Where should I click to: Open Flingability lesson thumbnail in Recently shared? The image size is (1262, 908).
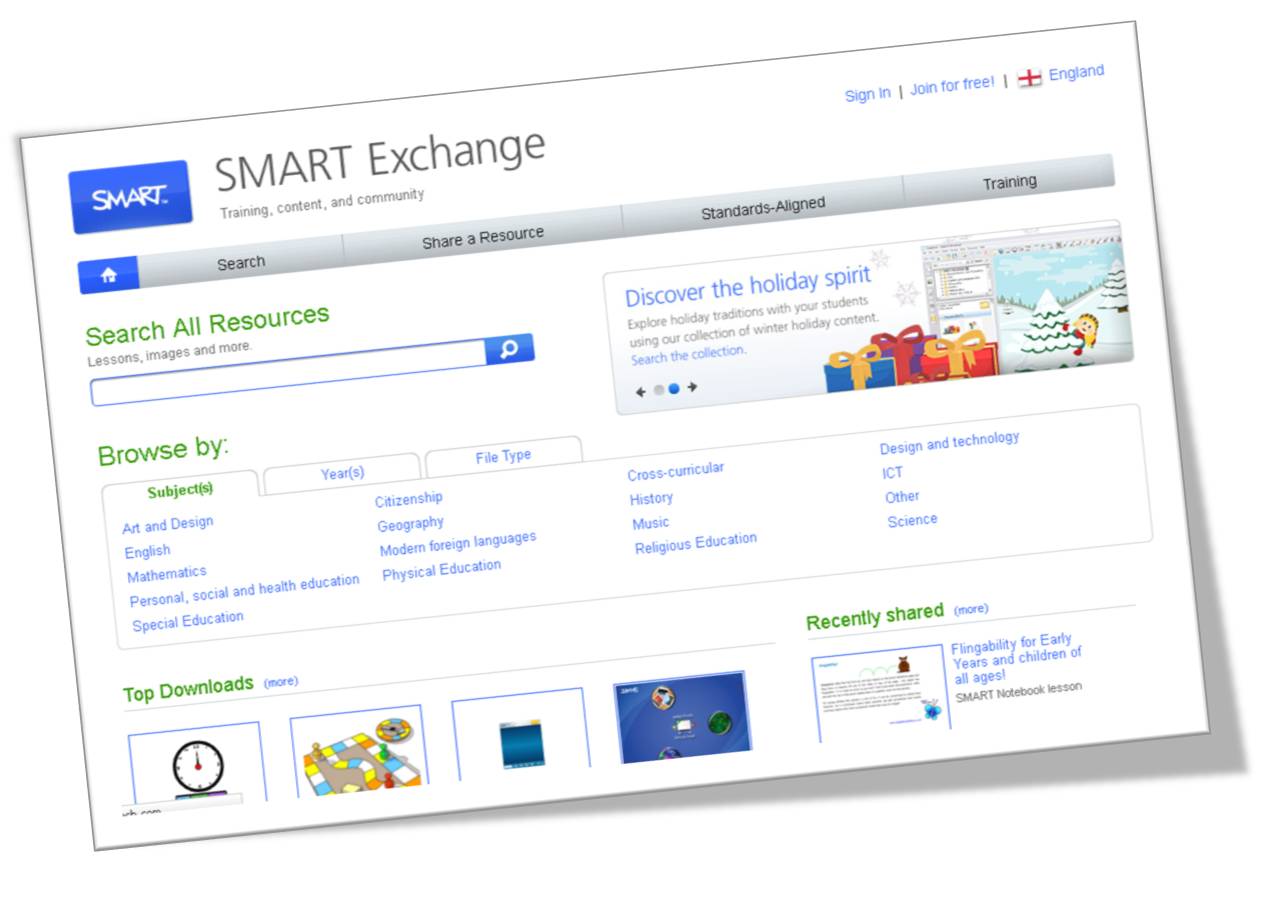[x=881, y=694]
